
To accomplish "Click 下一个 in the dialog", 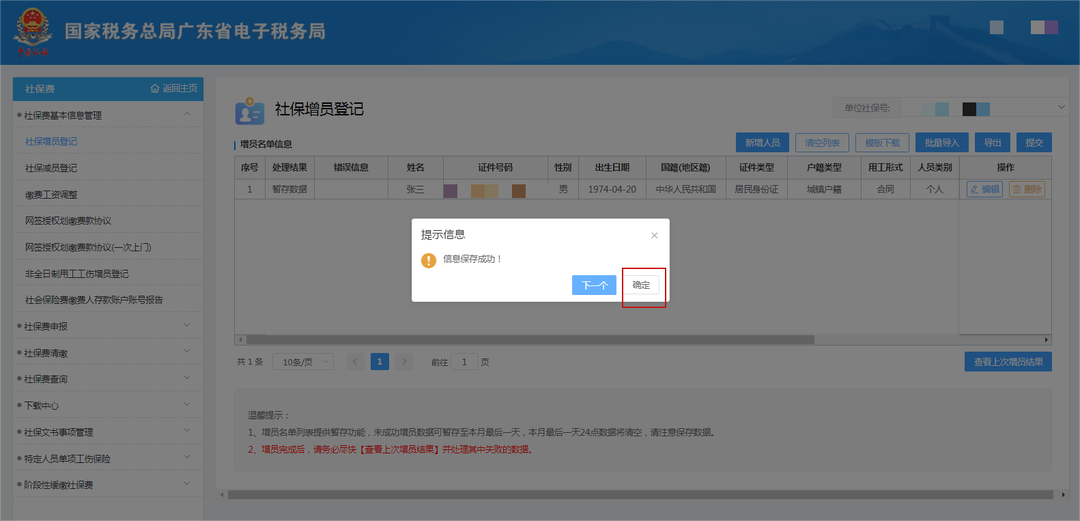I will point(594,285).
